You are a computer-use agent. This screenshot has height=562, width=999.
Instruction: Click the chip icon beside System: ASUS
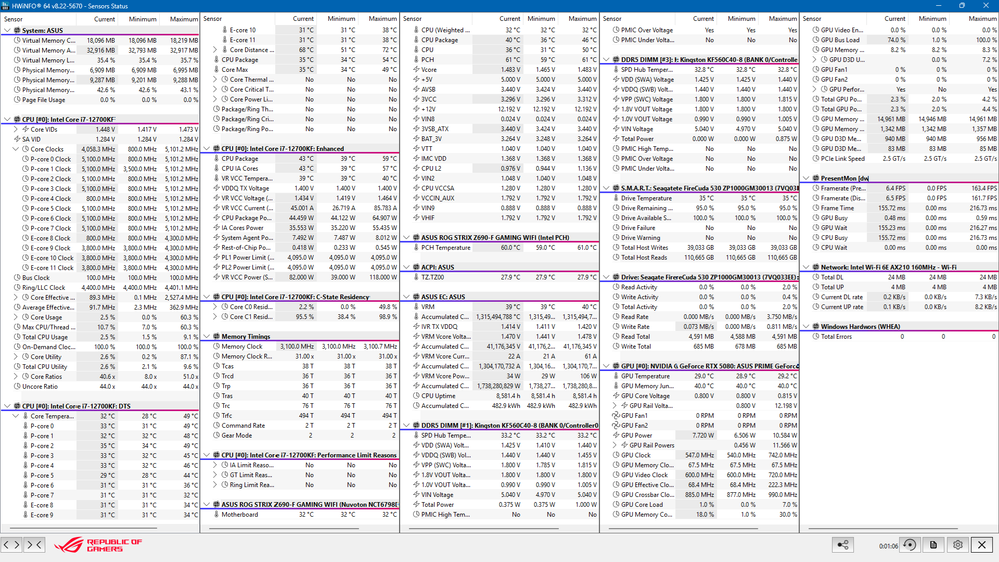pos(17,30)
